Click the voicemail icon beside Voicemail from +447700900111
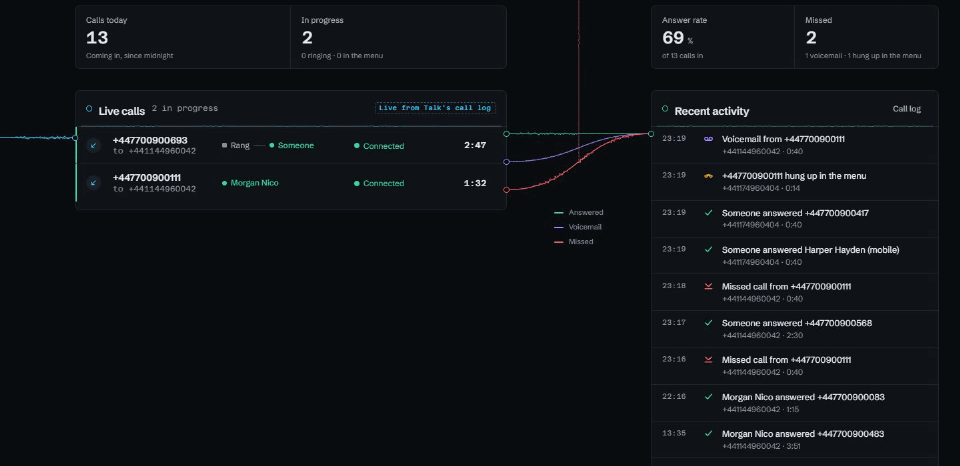The height and width of the screenshot is (466, 960). (708, 140)
